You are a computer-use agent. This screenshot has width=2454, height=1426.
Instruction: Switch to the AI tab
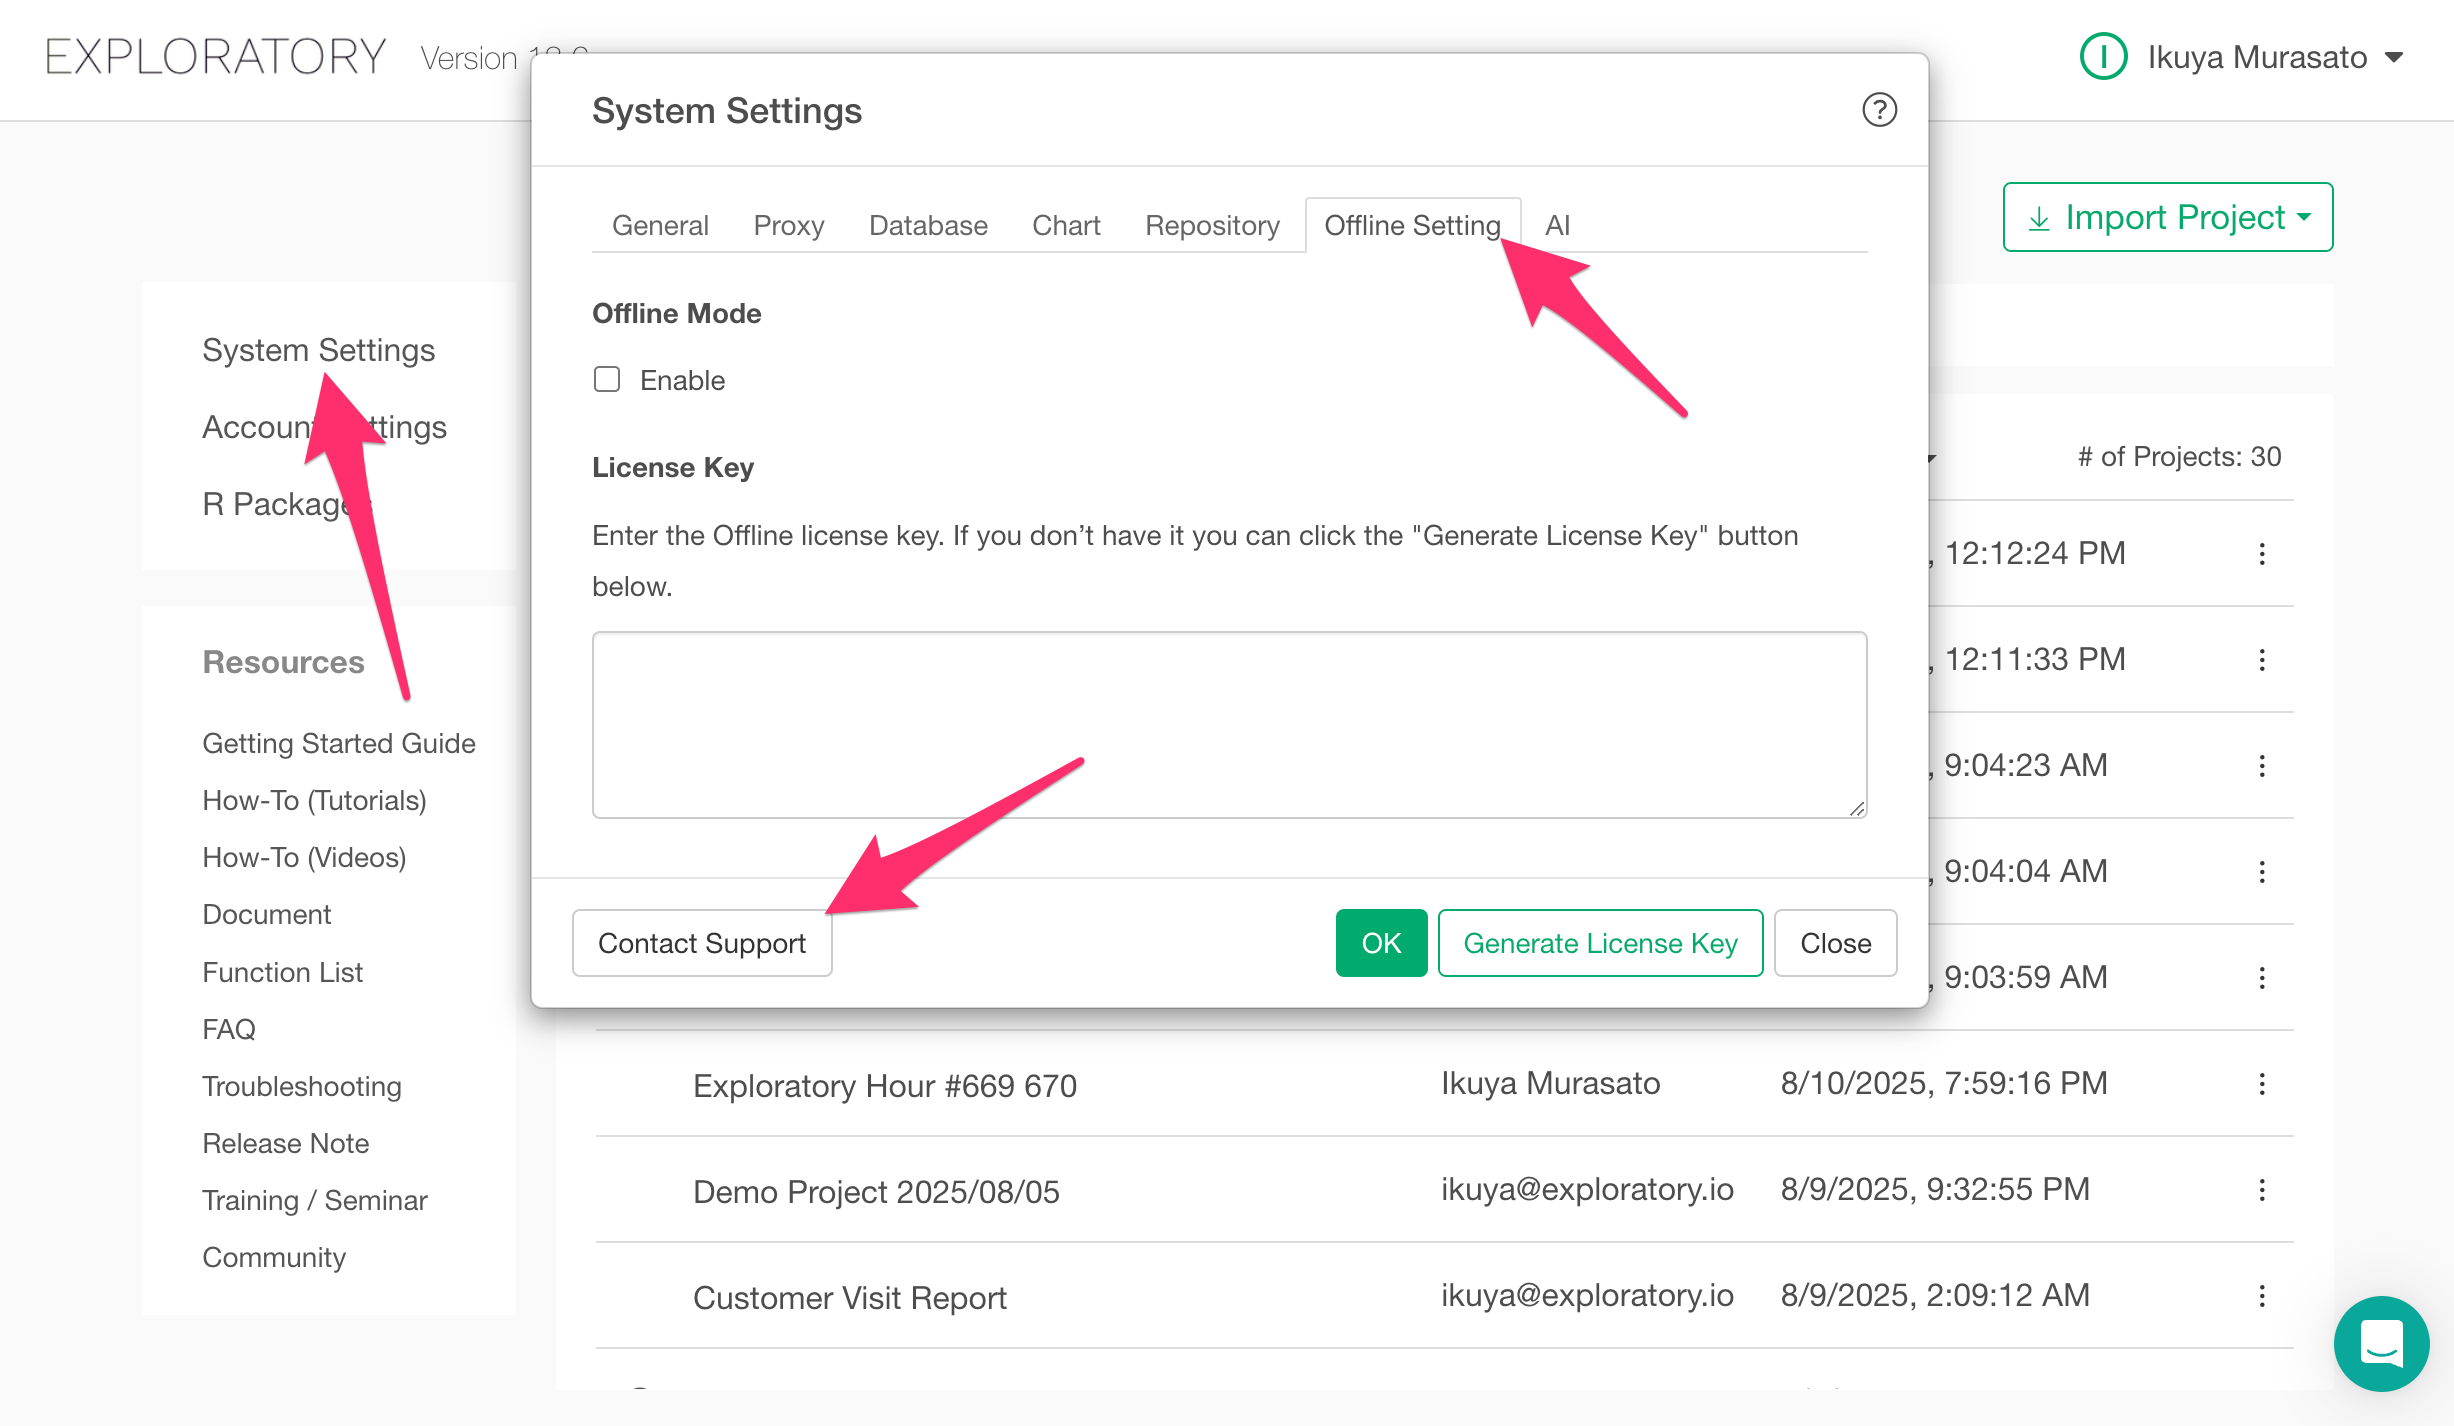pyautogui.click(x=1557, y=226)
